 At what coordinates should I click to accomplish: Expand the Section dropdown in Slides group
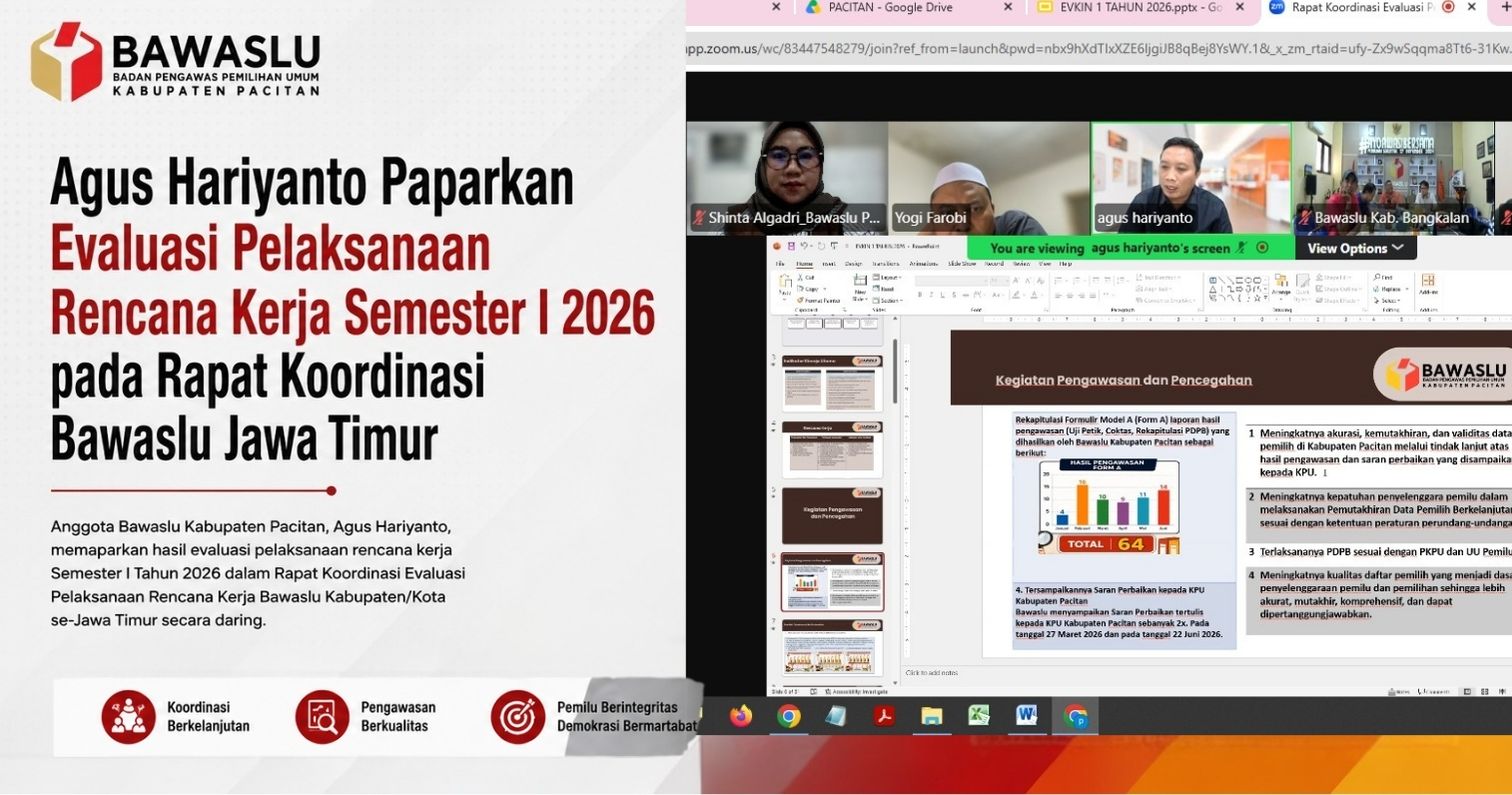(x=888, y=301)
